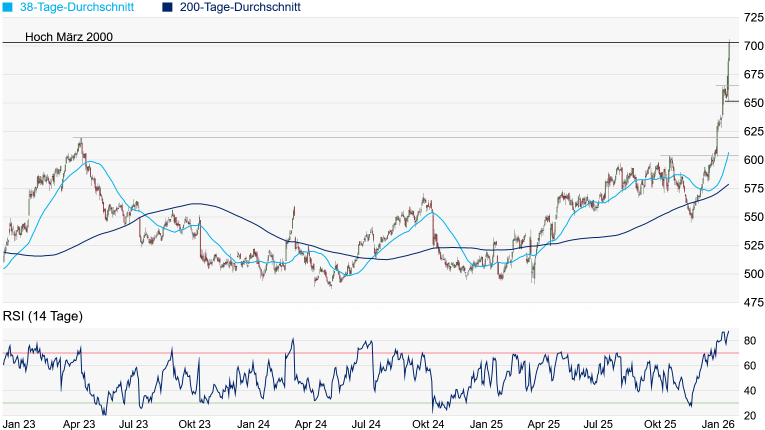This screenshot has height=430, width=765.
Task: Click the 'Jan 25' date label
Action: tap(487, 424)
